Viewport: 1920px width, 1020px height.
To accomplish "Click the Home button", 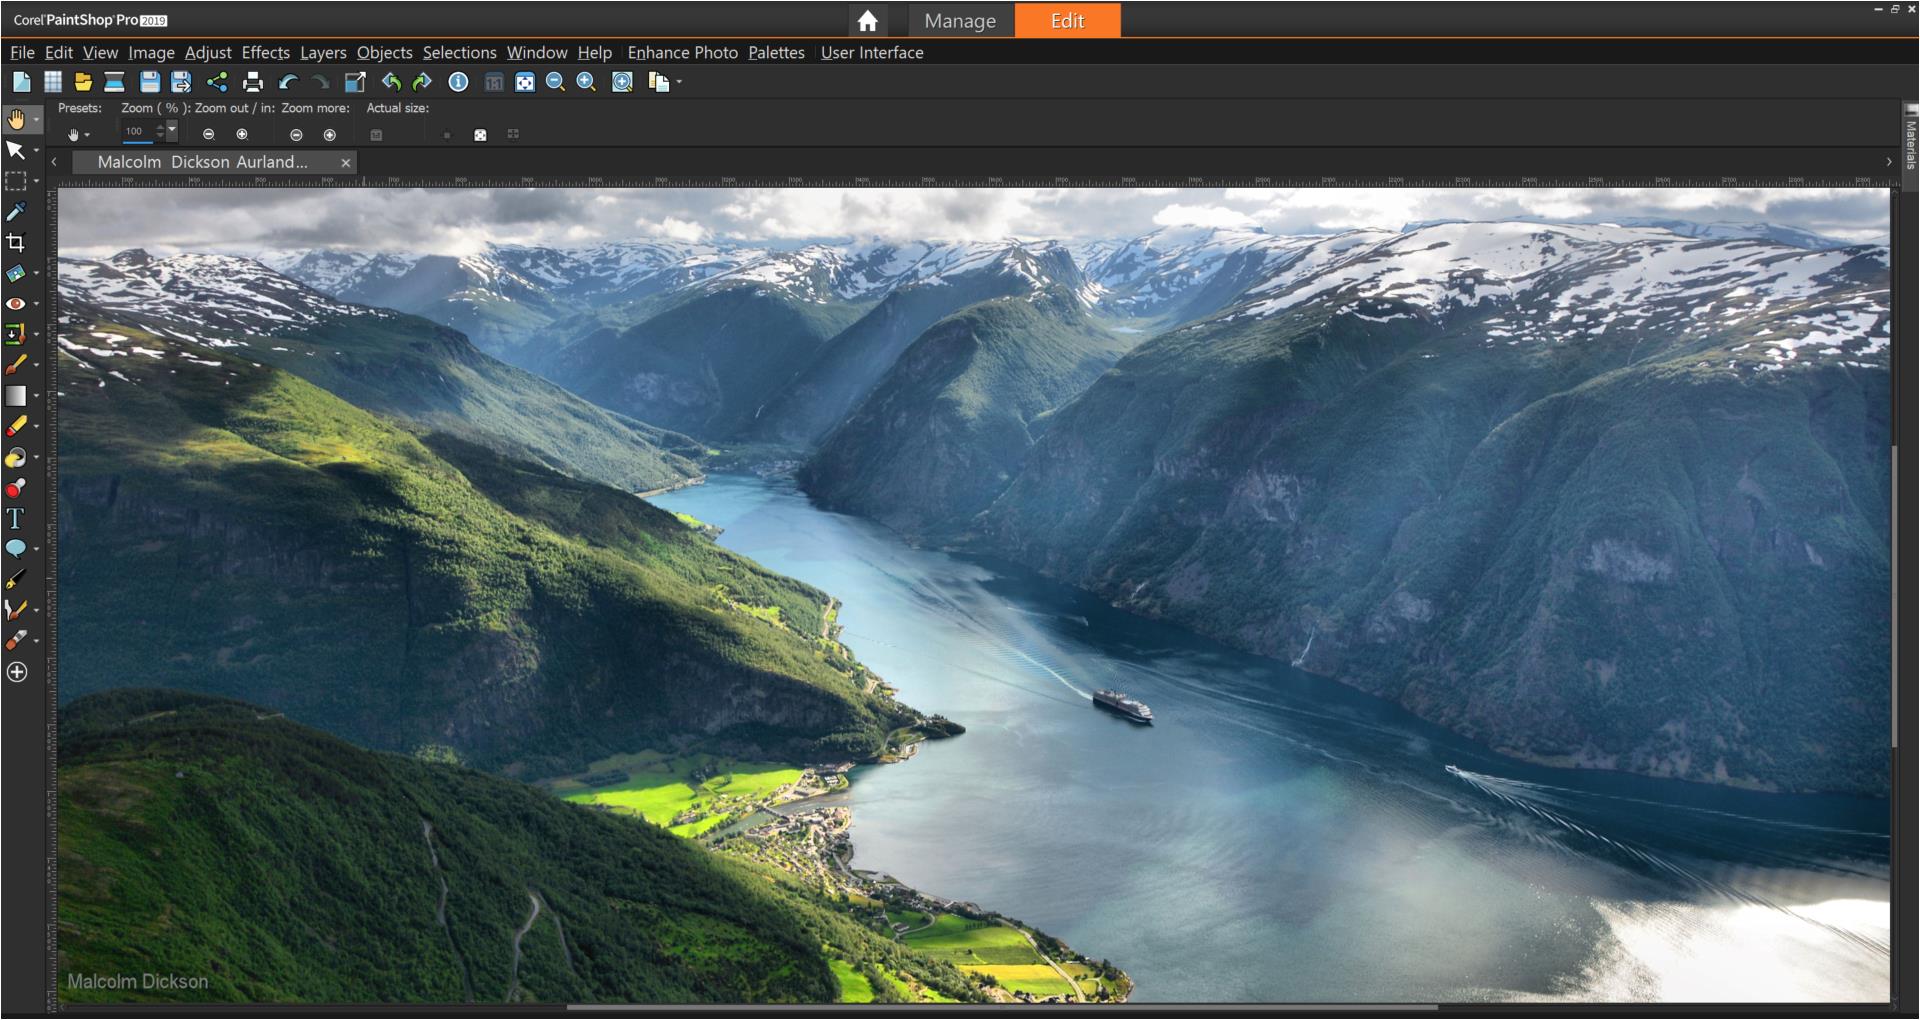I will click(x=867, y=21).
